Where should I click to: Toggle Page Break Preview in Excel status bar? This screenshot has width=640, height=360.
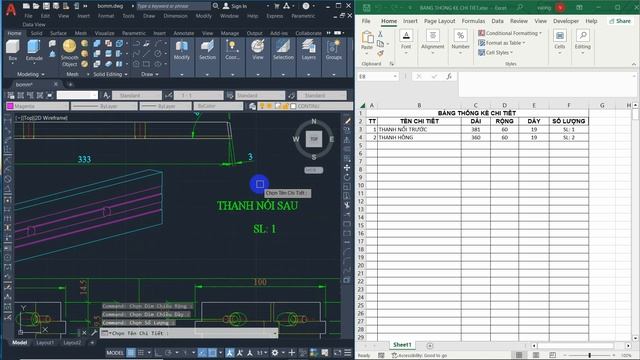pyautogui.click(x=553, y=355)
